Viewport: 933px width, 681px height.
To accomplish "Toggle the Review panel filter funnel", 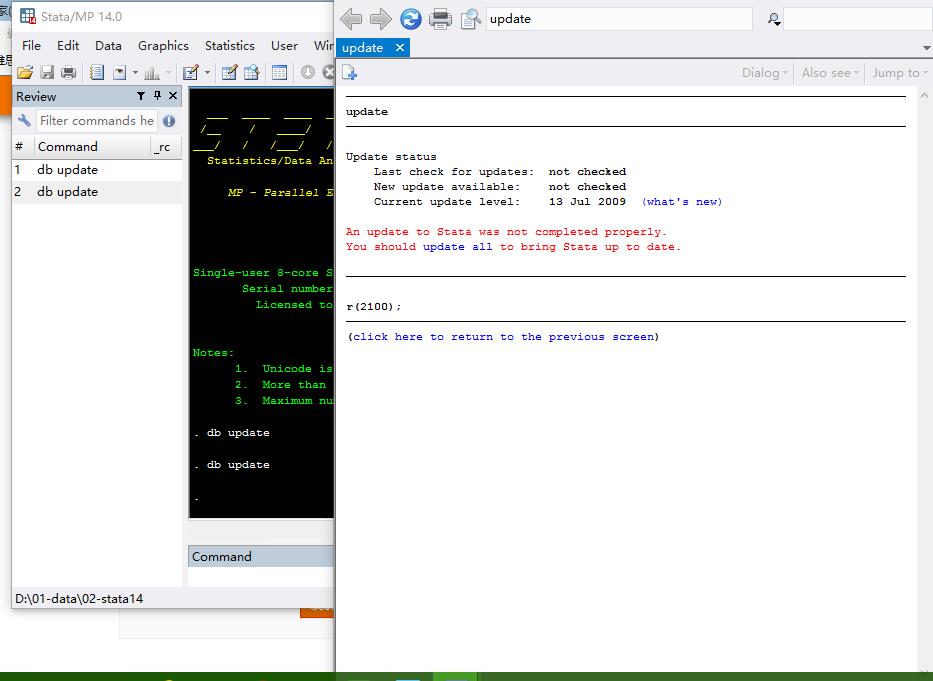I will (x=141, y=96).
